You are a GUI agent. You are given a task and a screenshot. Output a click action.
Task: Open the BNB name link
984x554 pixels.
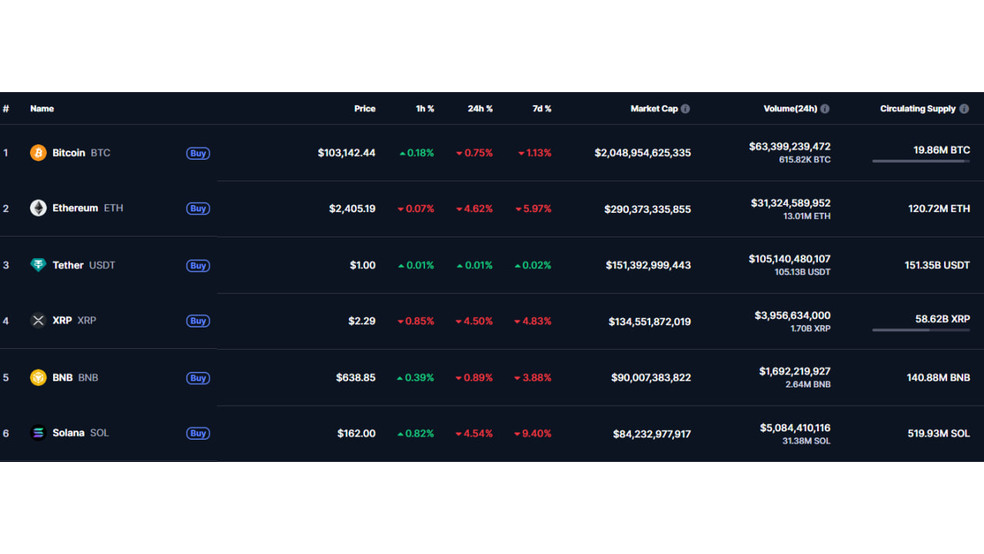[x=75, y=378]
